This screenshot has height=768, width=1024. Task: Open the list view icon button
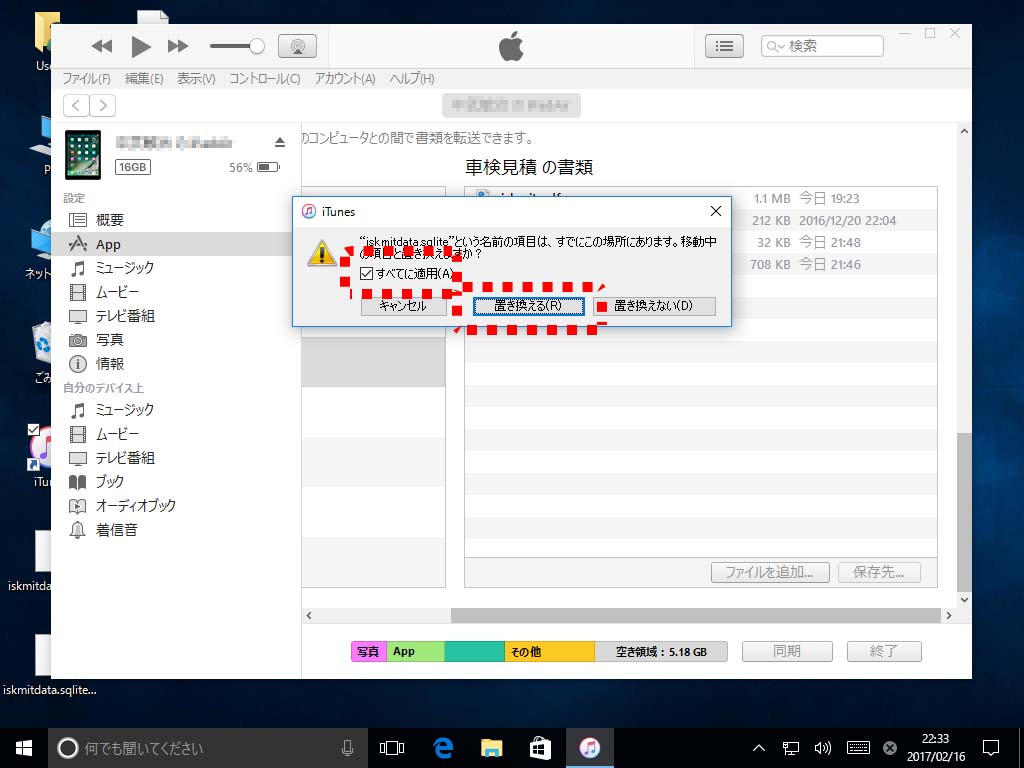pyautogui.click(x=724, y=46)
